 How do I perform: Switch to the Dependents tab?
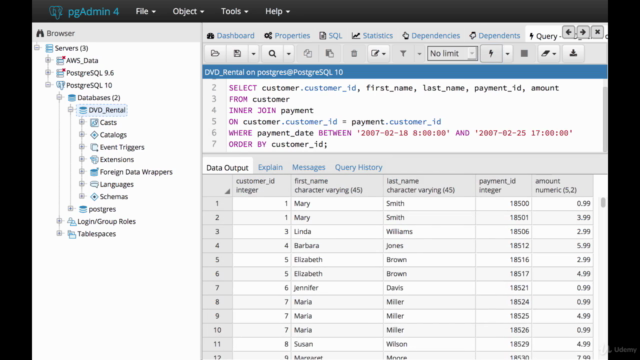(495, 36)
